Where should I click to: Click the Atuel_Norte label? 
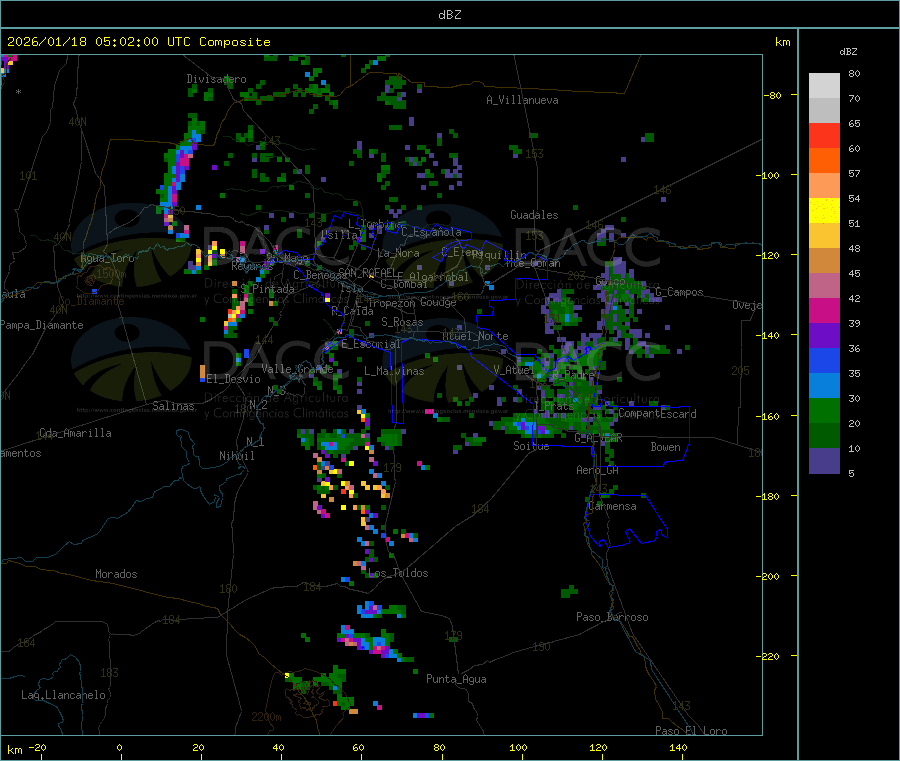(475, 336)
